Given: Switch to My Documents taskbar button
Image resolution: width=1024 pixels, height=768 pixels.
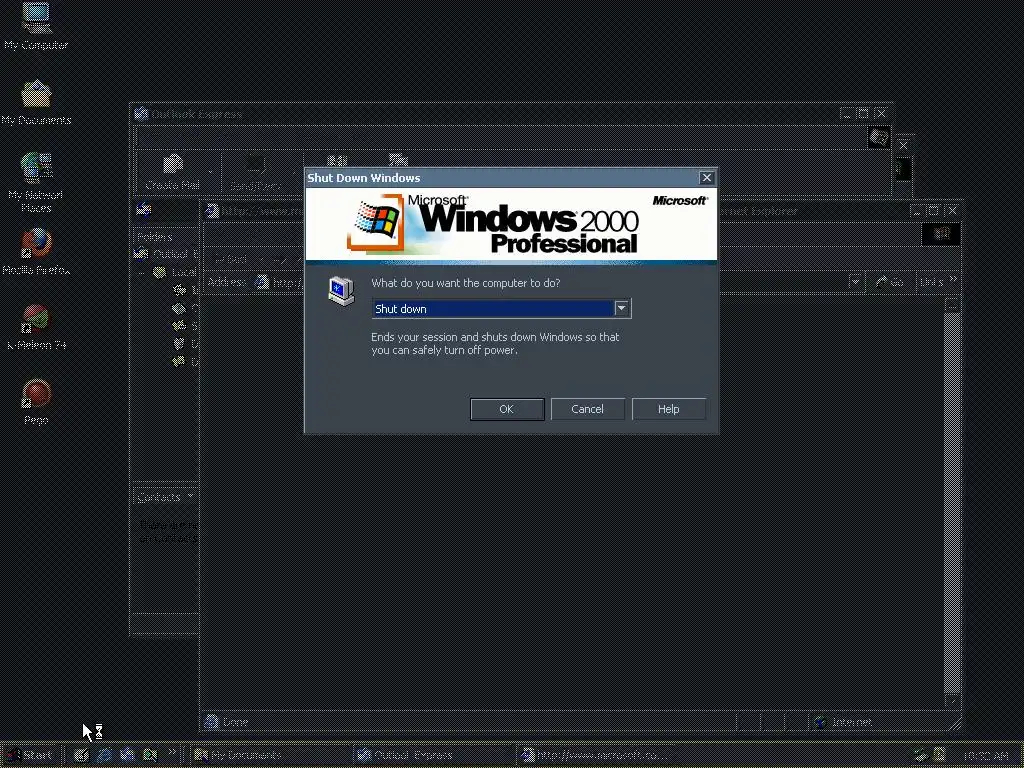Looking at the screenshot, I should (x=269, y=756).
